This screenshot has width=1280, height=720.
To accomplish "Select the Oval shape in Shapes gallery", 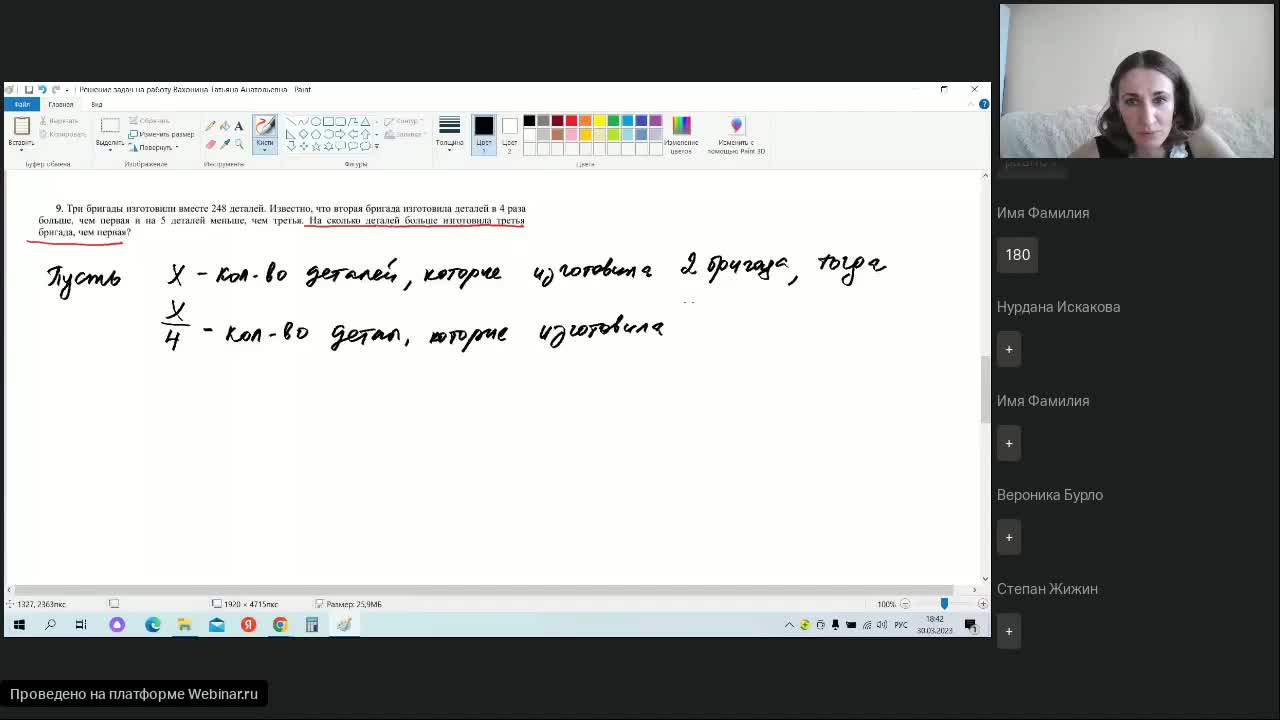I will 316,121.
